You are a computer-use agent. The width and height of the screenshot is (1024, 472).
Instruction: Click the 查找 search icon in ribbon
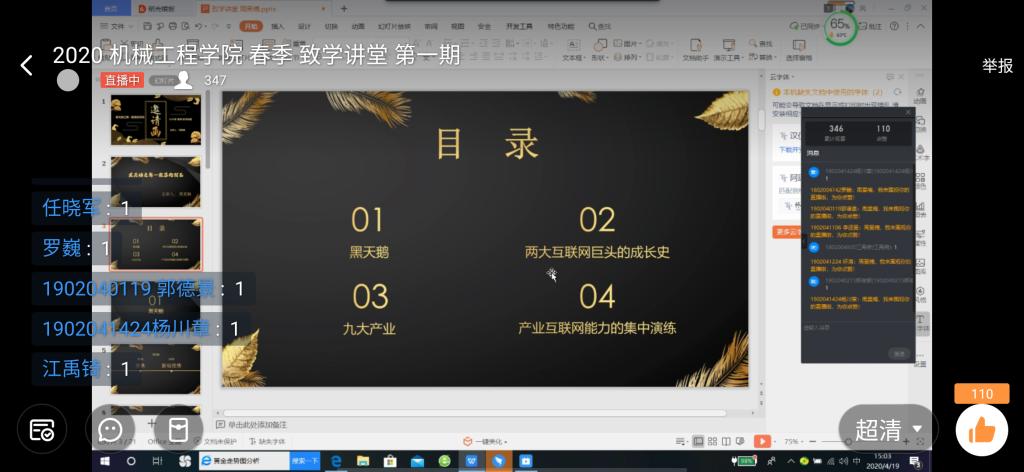click(x=600, y=26)
